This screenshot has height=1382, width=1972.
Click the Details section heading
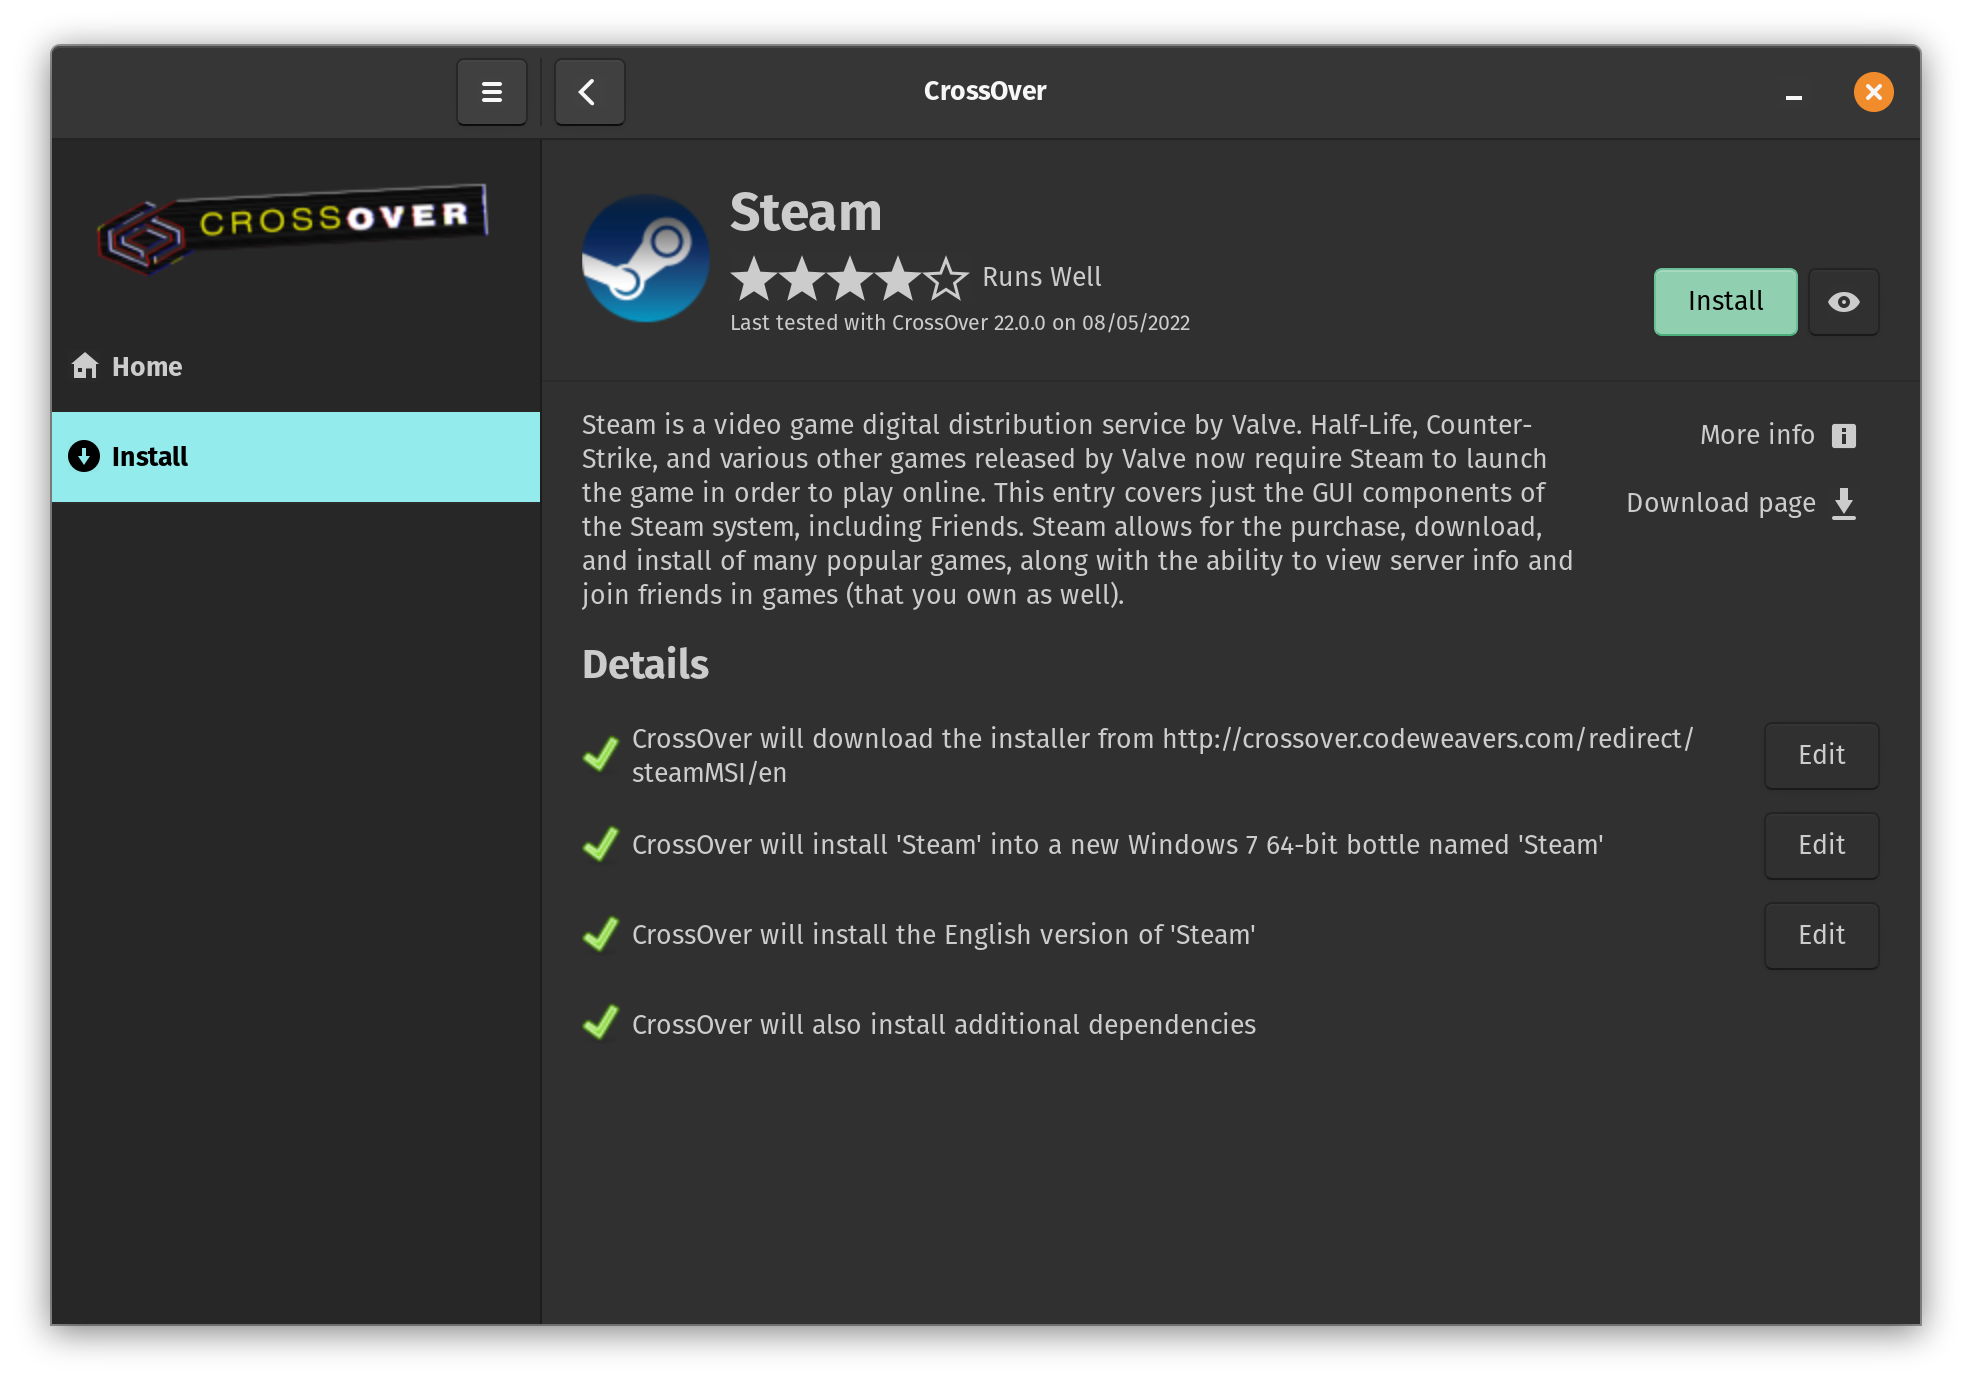pyautogui.click(x=645, y=664)
